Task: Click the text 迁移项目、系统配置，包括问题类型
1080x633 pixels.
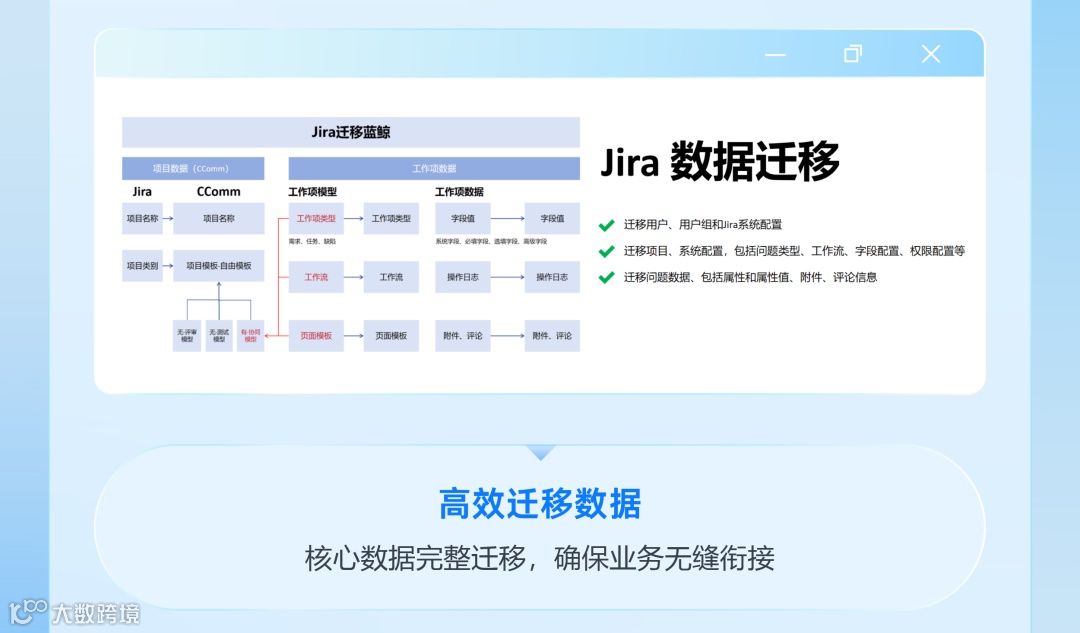Action: [x=794, y=251]
